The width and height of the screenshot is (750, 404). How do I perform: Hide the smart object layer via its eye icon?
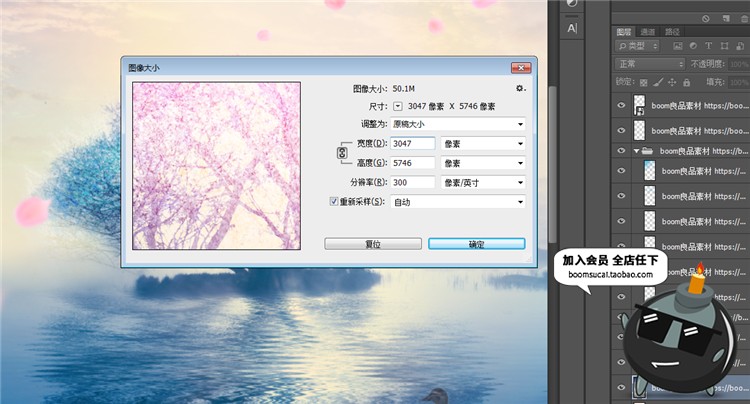coord(621,105)
